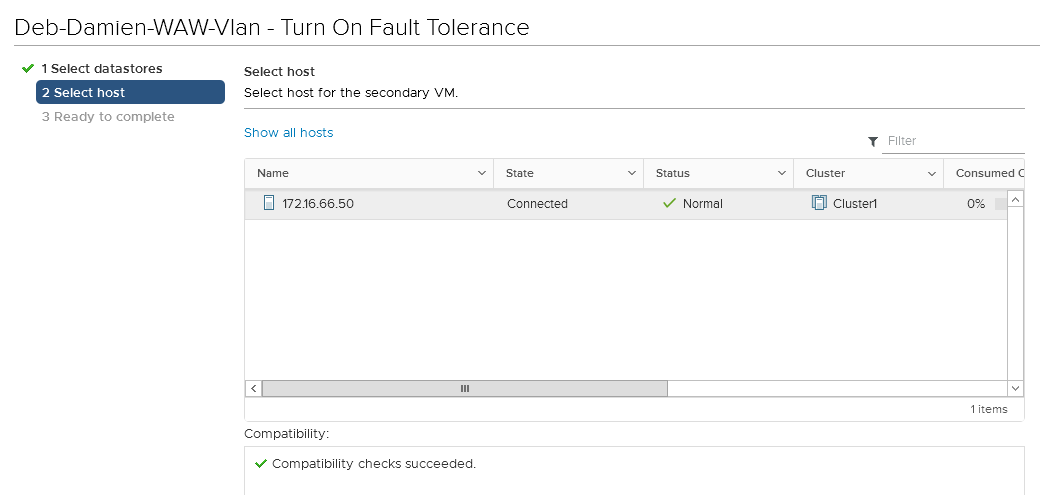
Task: Select the 172.16.66.50 host row
Action: point(400,204)
